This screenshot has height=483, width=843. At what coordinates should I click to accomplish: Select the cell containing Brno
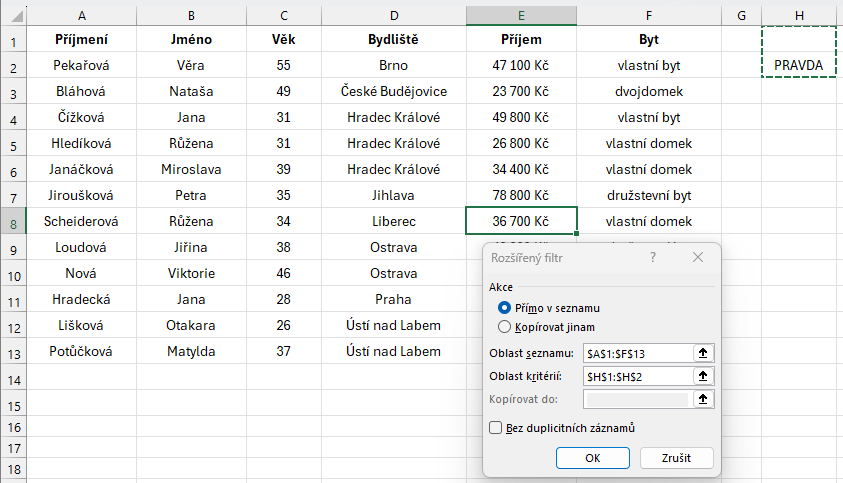[394, 65]
